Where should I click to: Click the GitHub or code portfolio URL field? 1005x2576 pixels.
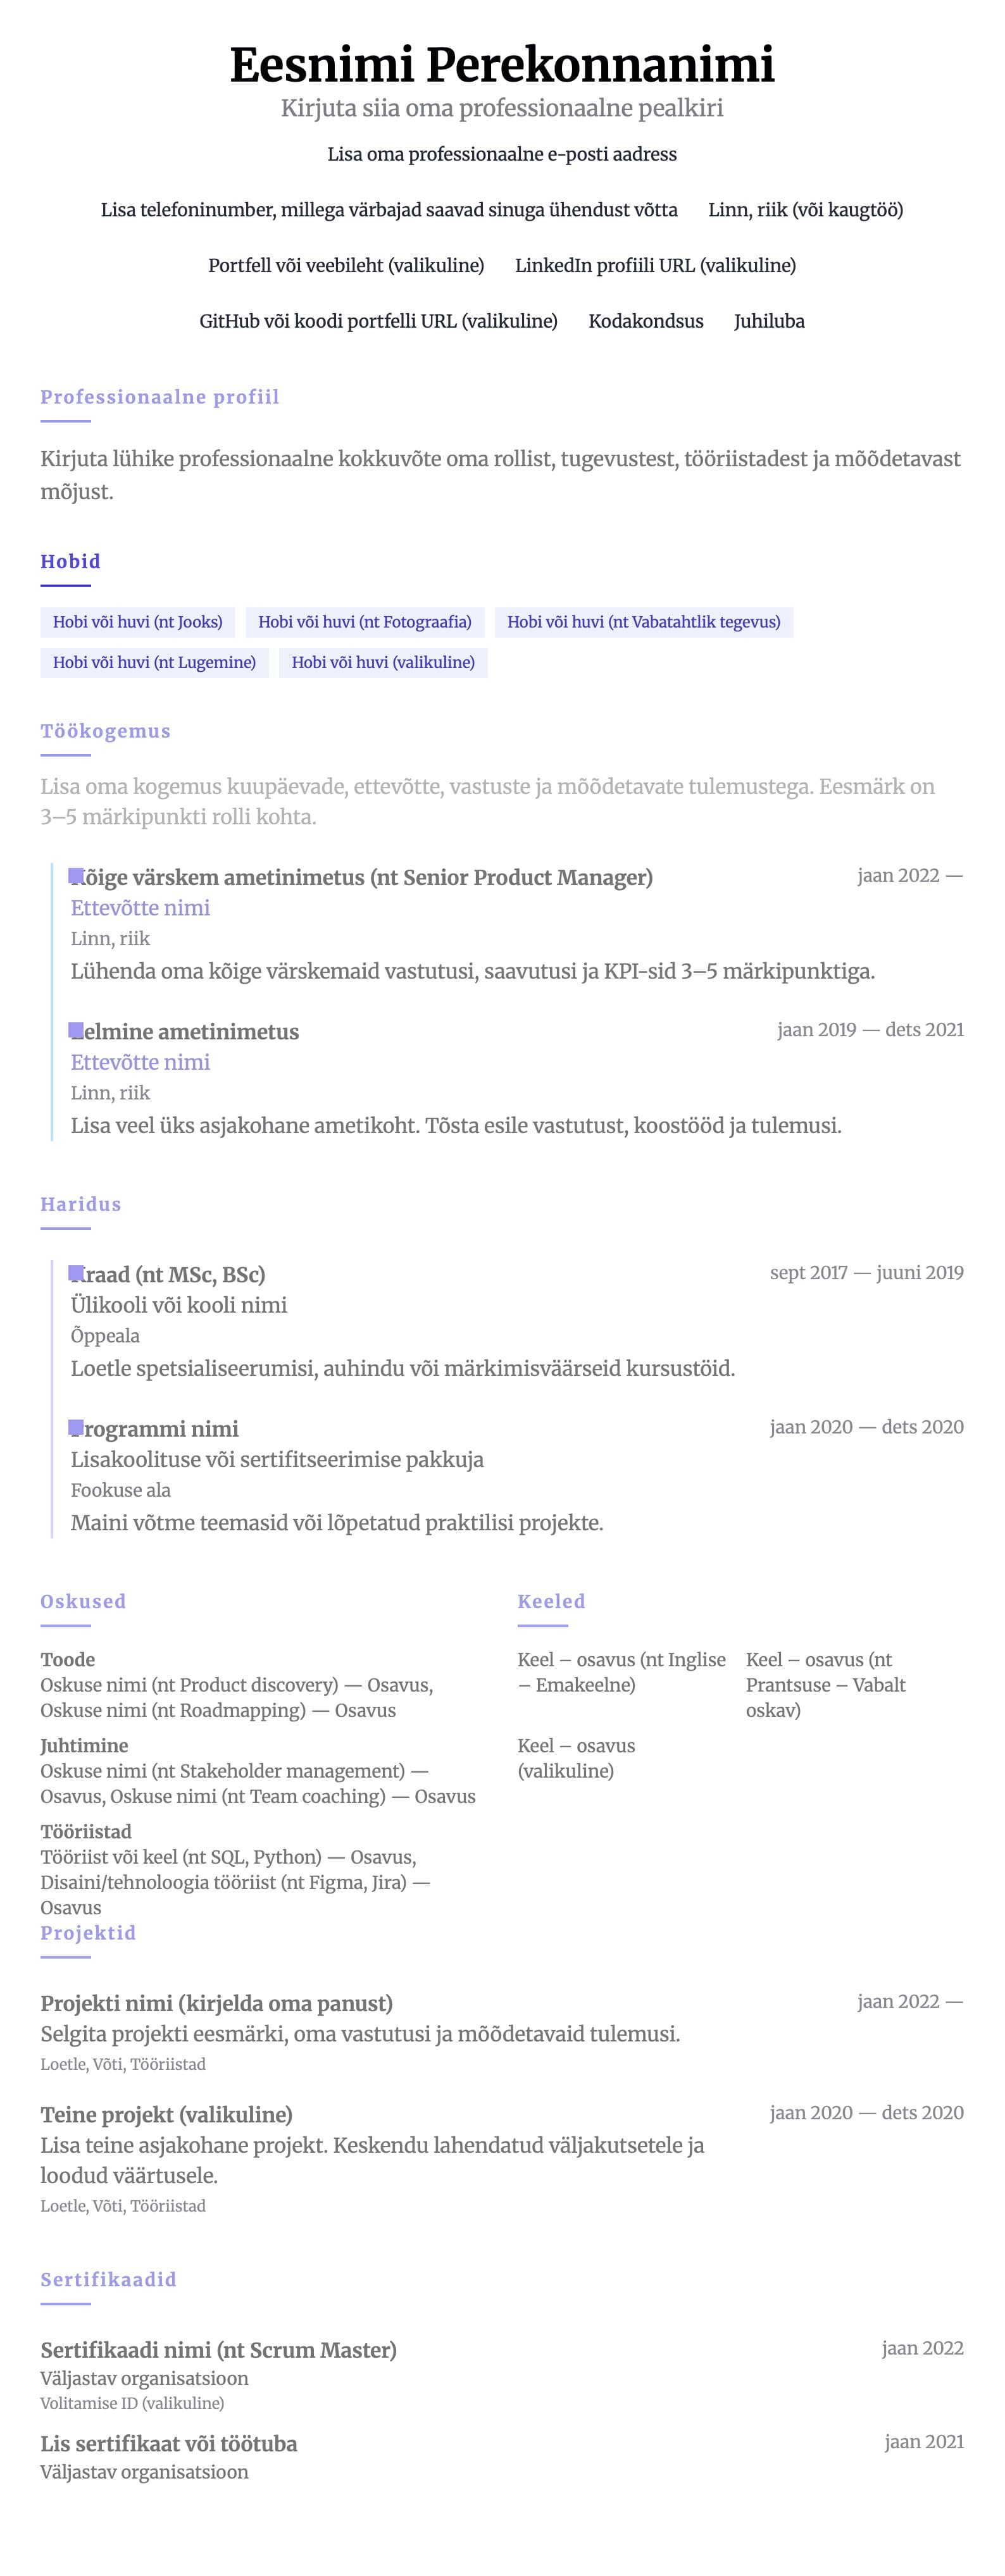[x=378, y=321]
